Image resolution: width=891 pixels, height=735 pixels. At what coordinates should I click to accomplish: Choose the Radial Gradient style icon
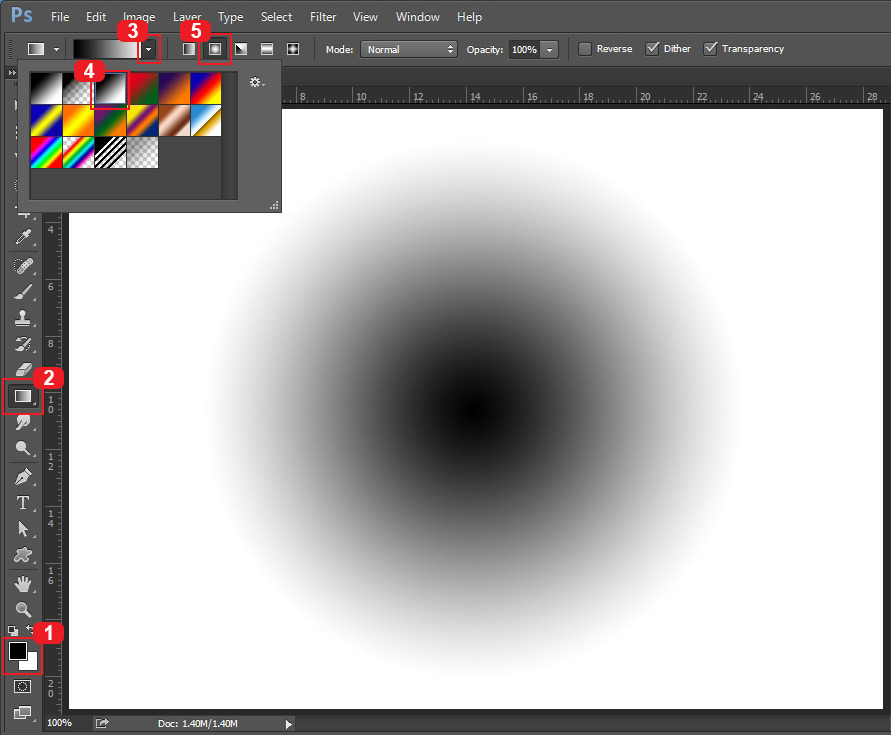point(215,49)
